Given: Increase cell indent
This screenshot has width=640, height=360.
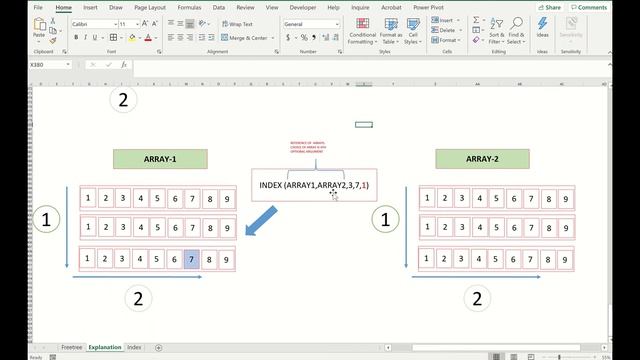Looking at the screenshot, I should (211, 38).
